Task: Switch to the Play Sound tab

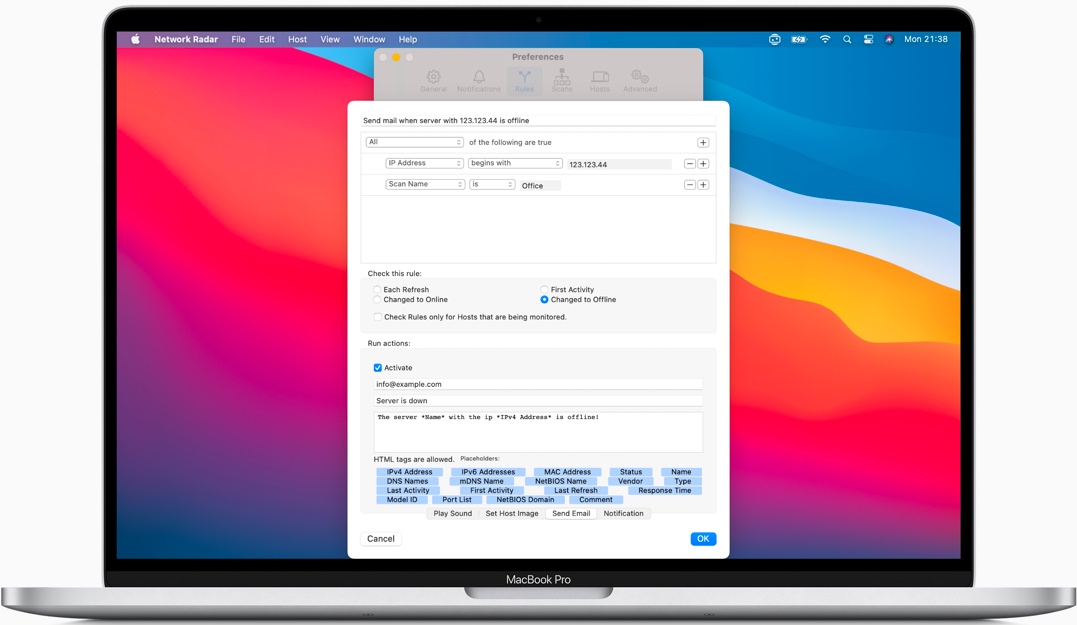Action: click(x=452, y=514)
